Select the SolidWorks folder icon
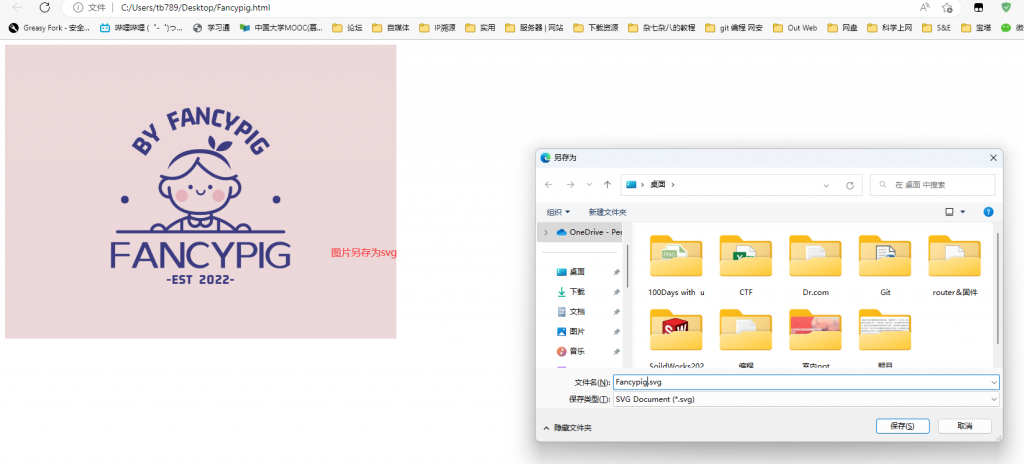 (676, 330)
